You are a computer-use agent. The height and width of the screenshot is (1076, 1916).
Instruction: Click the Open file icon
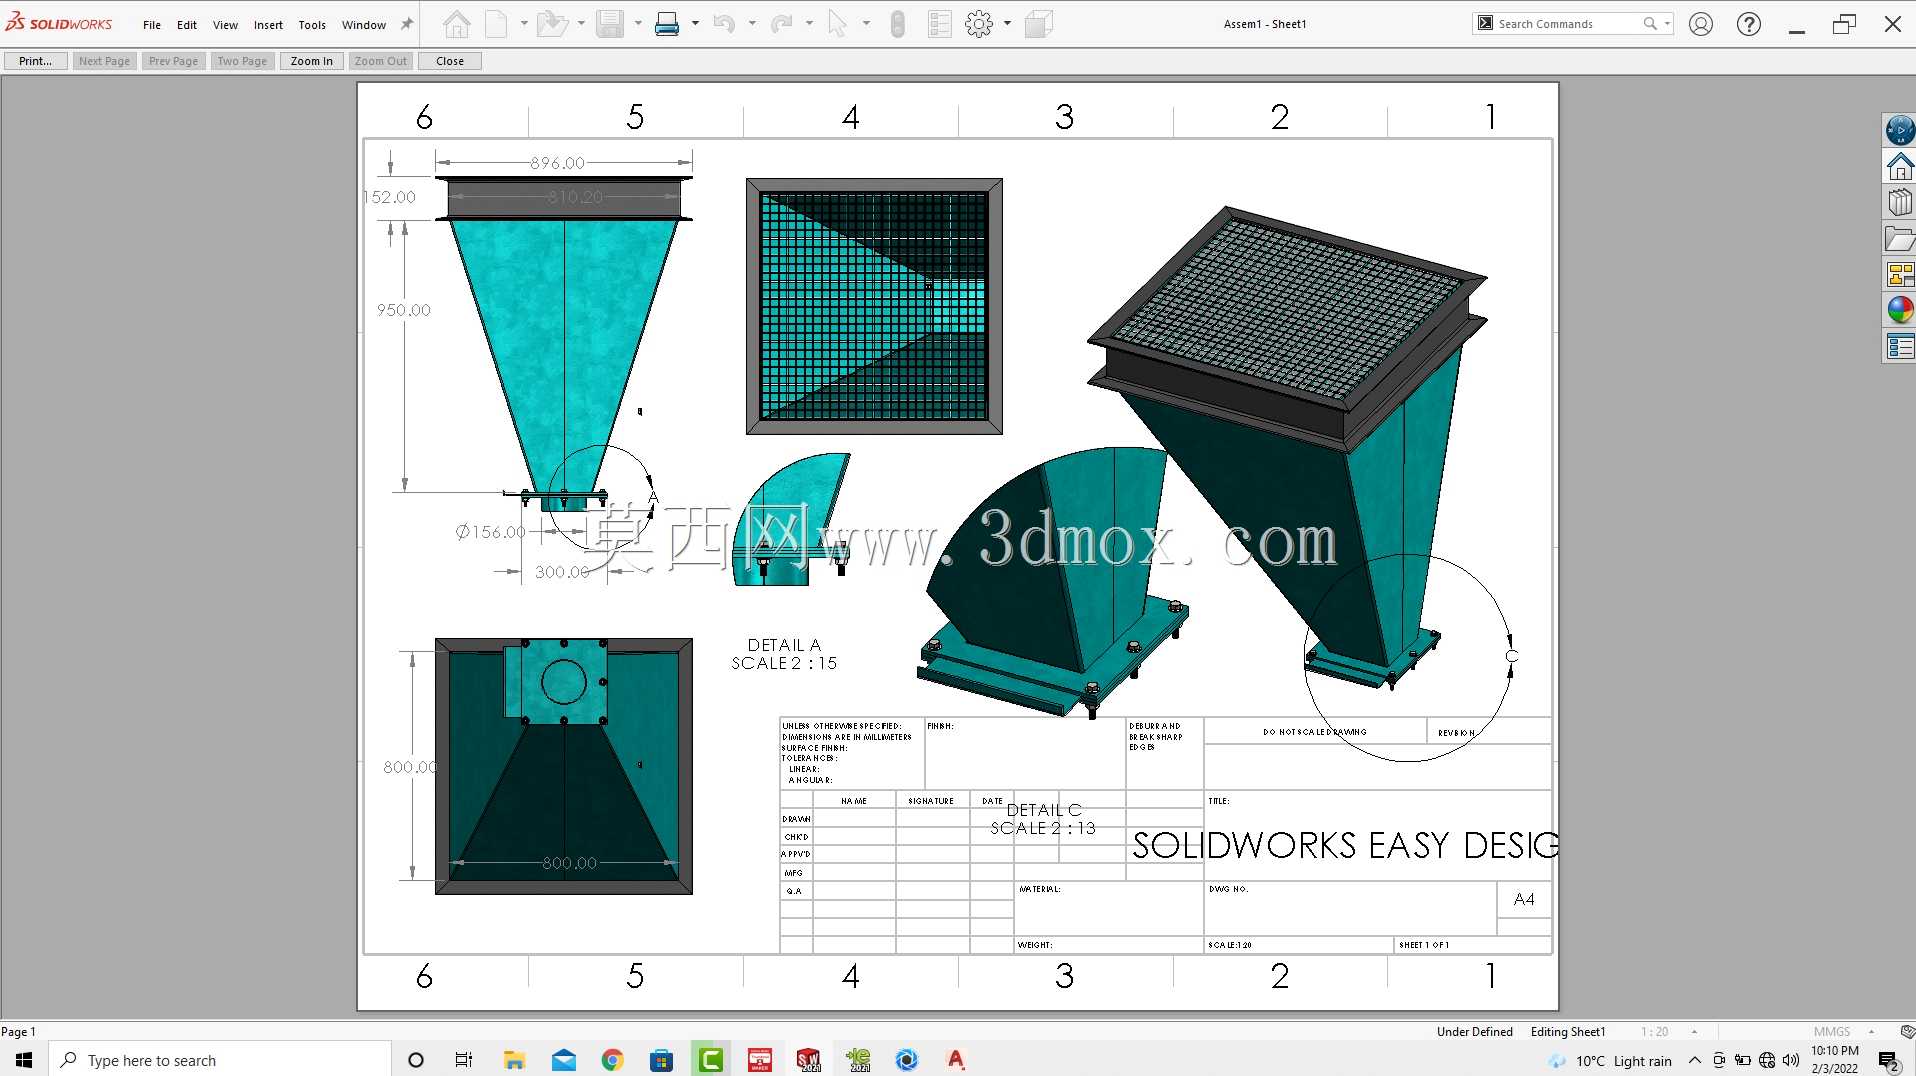coord(551,24)
